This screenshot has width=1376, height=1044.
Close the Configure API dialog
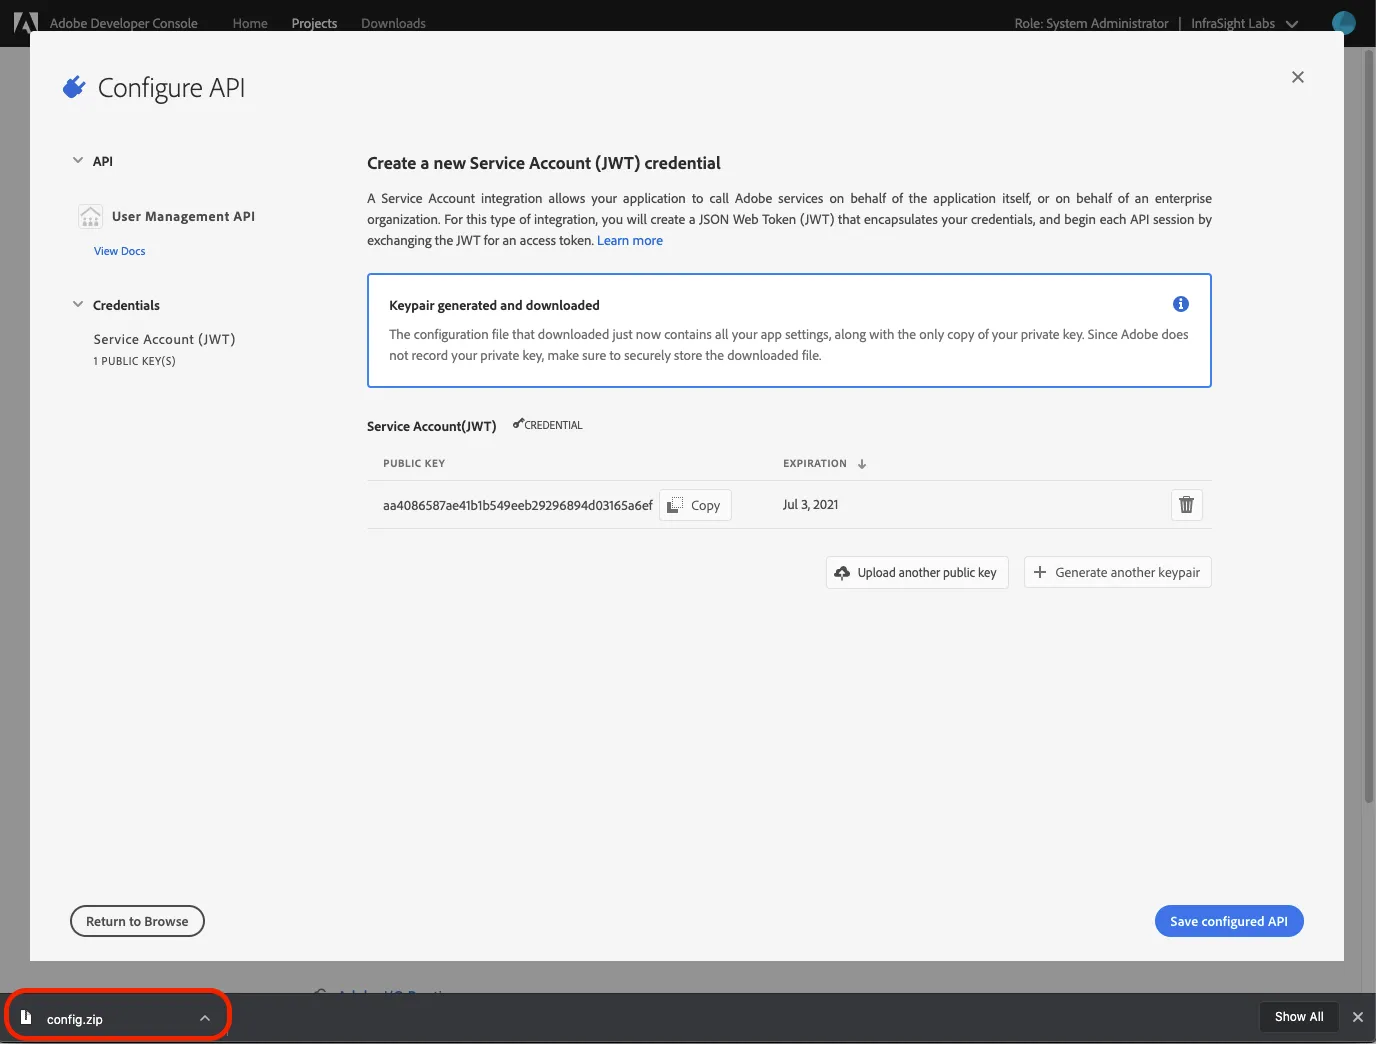click(1298, 77)
